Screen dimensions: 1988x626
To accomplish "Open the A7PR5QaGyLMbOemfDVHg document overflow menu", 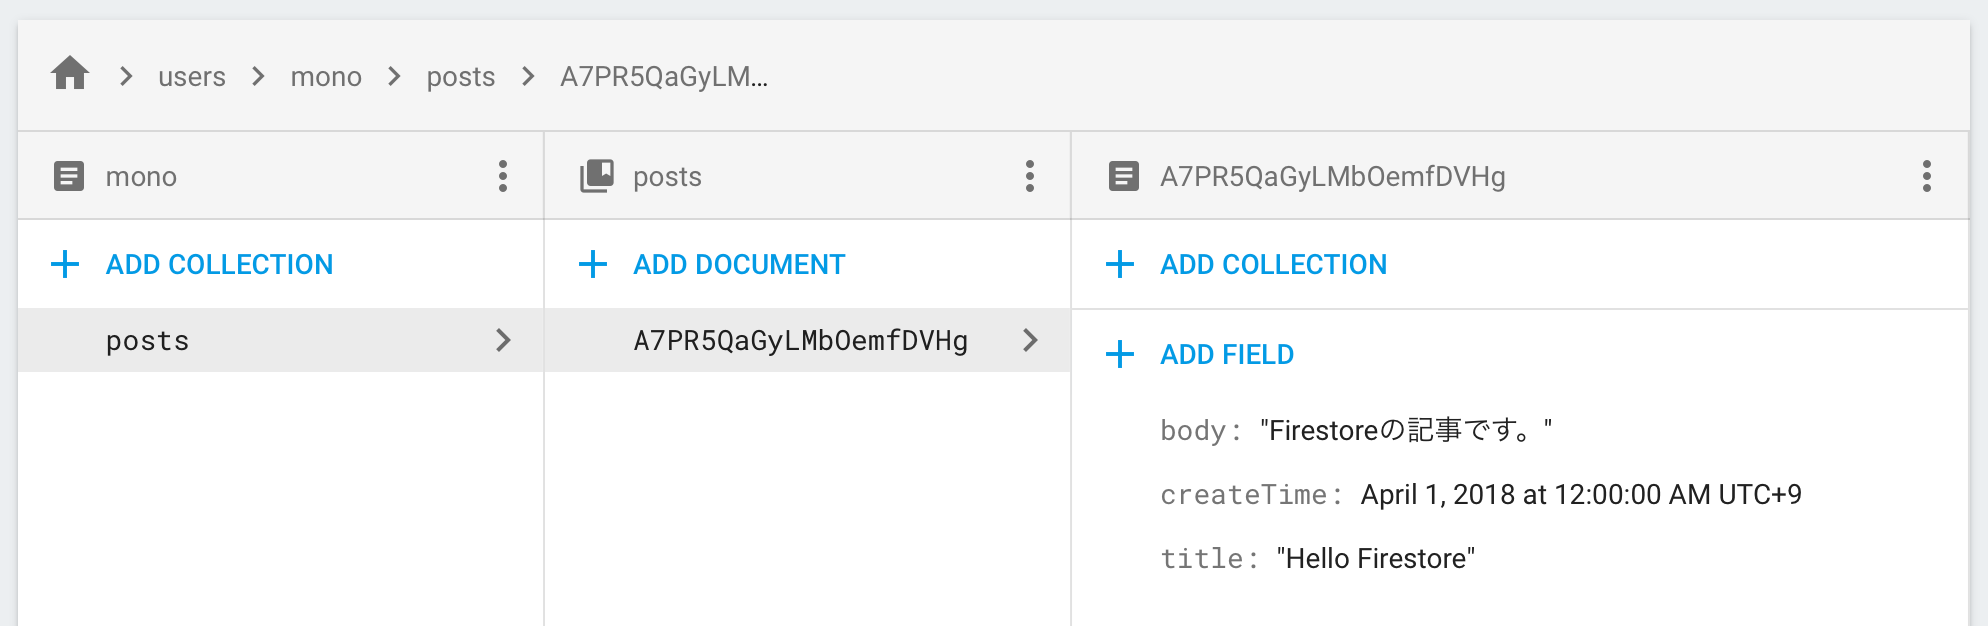I will pyautogui.click(x=1926, y=176).
